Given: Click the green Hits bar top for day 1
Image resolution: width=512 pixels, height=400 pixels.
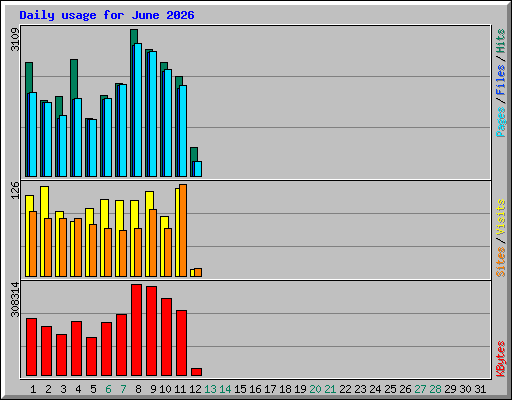Looking at the screenshot, I should pos(29,77).
